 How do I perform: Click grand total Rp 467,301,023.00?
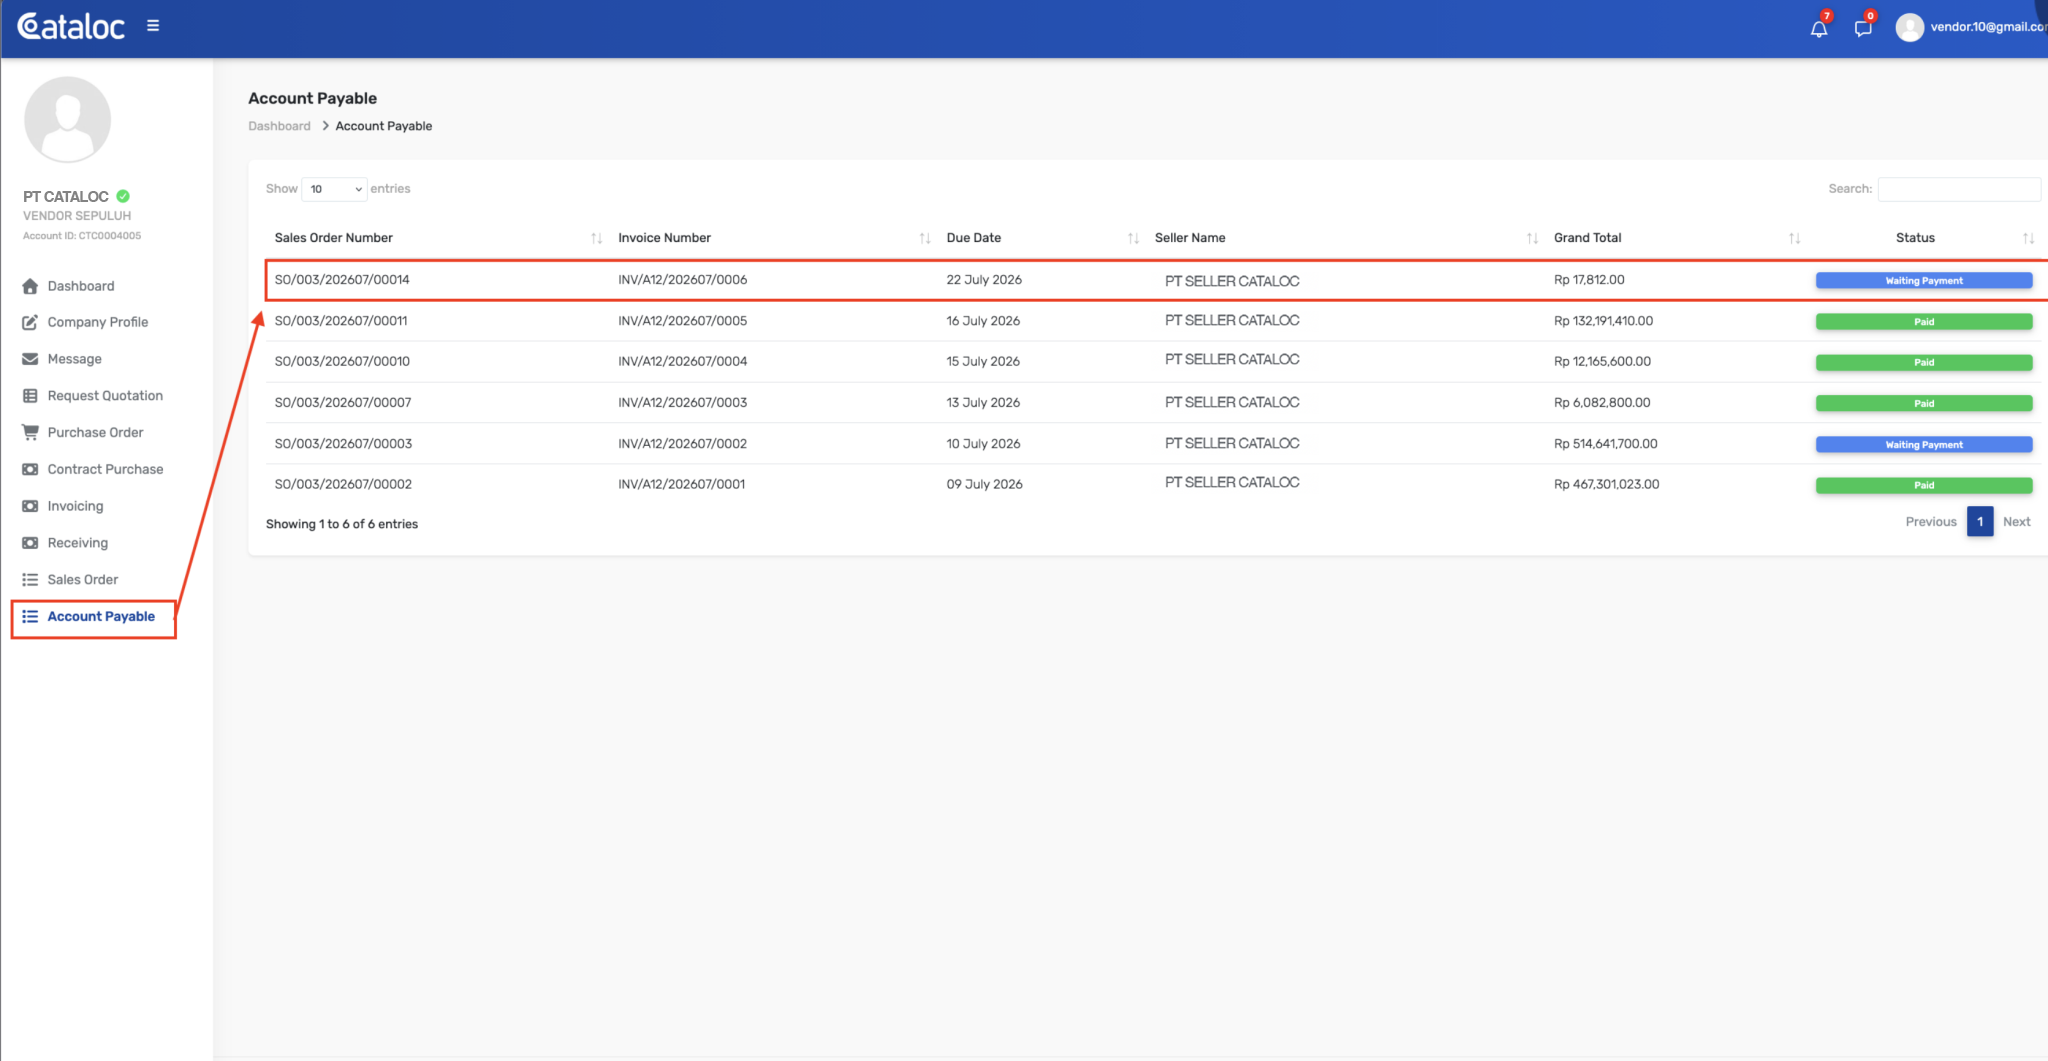[1606, 484]
